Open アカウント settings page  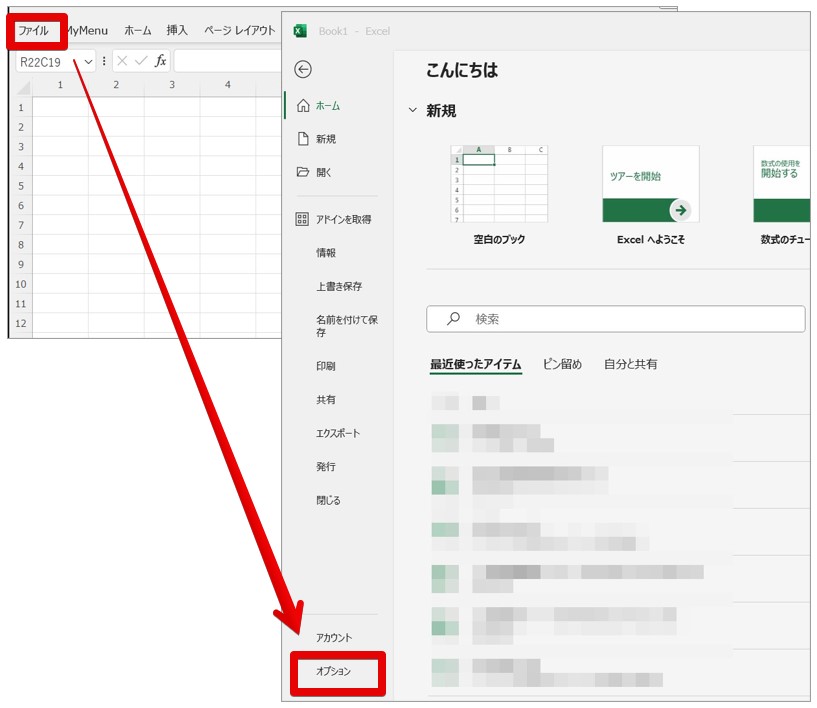[x=334, y=638]
